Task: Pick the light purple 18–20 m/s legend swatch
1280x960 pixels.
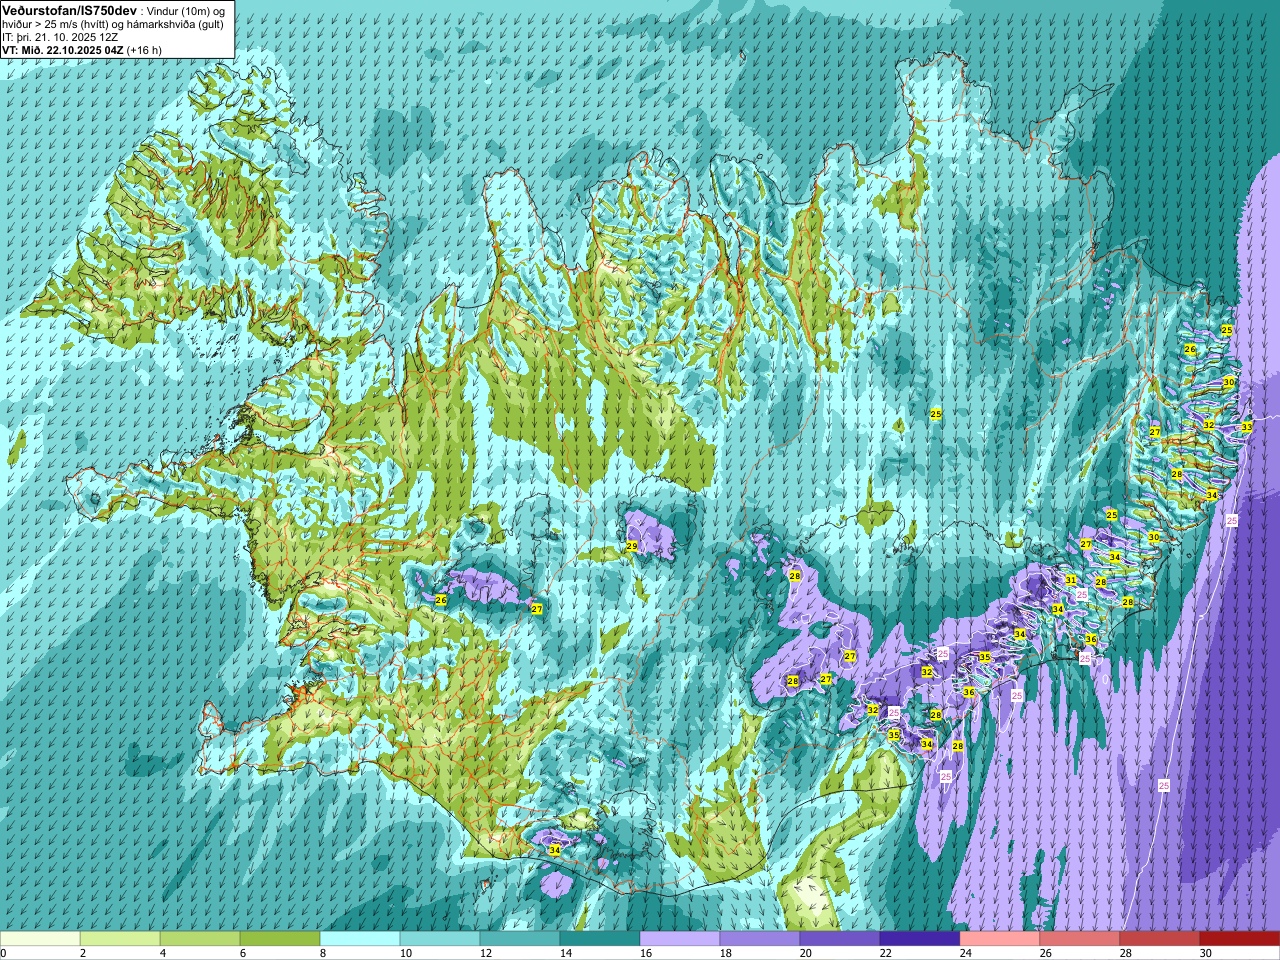Action: [760, 939]
